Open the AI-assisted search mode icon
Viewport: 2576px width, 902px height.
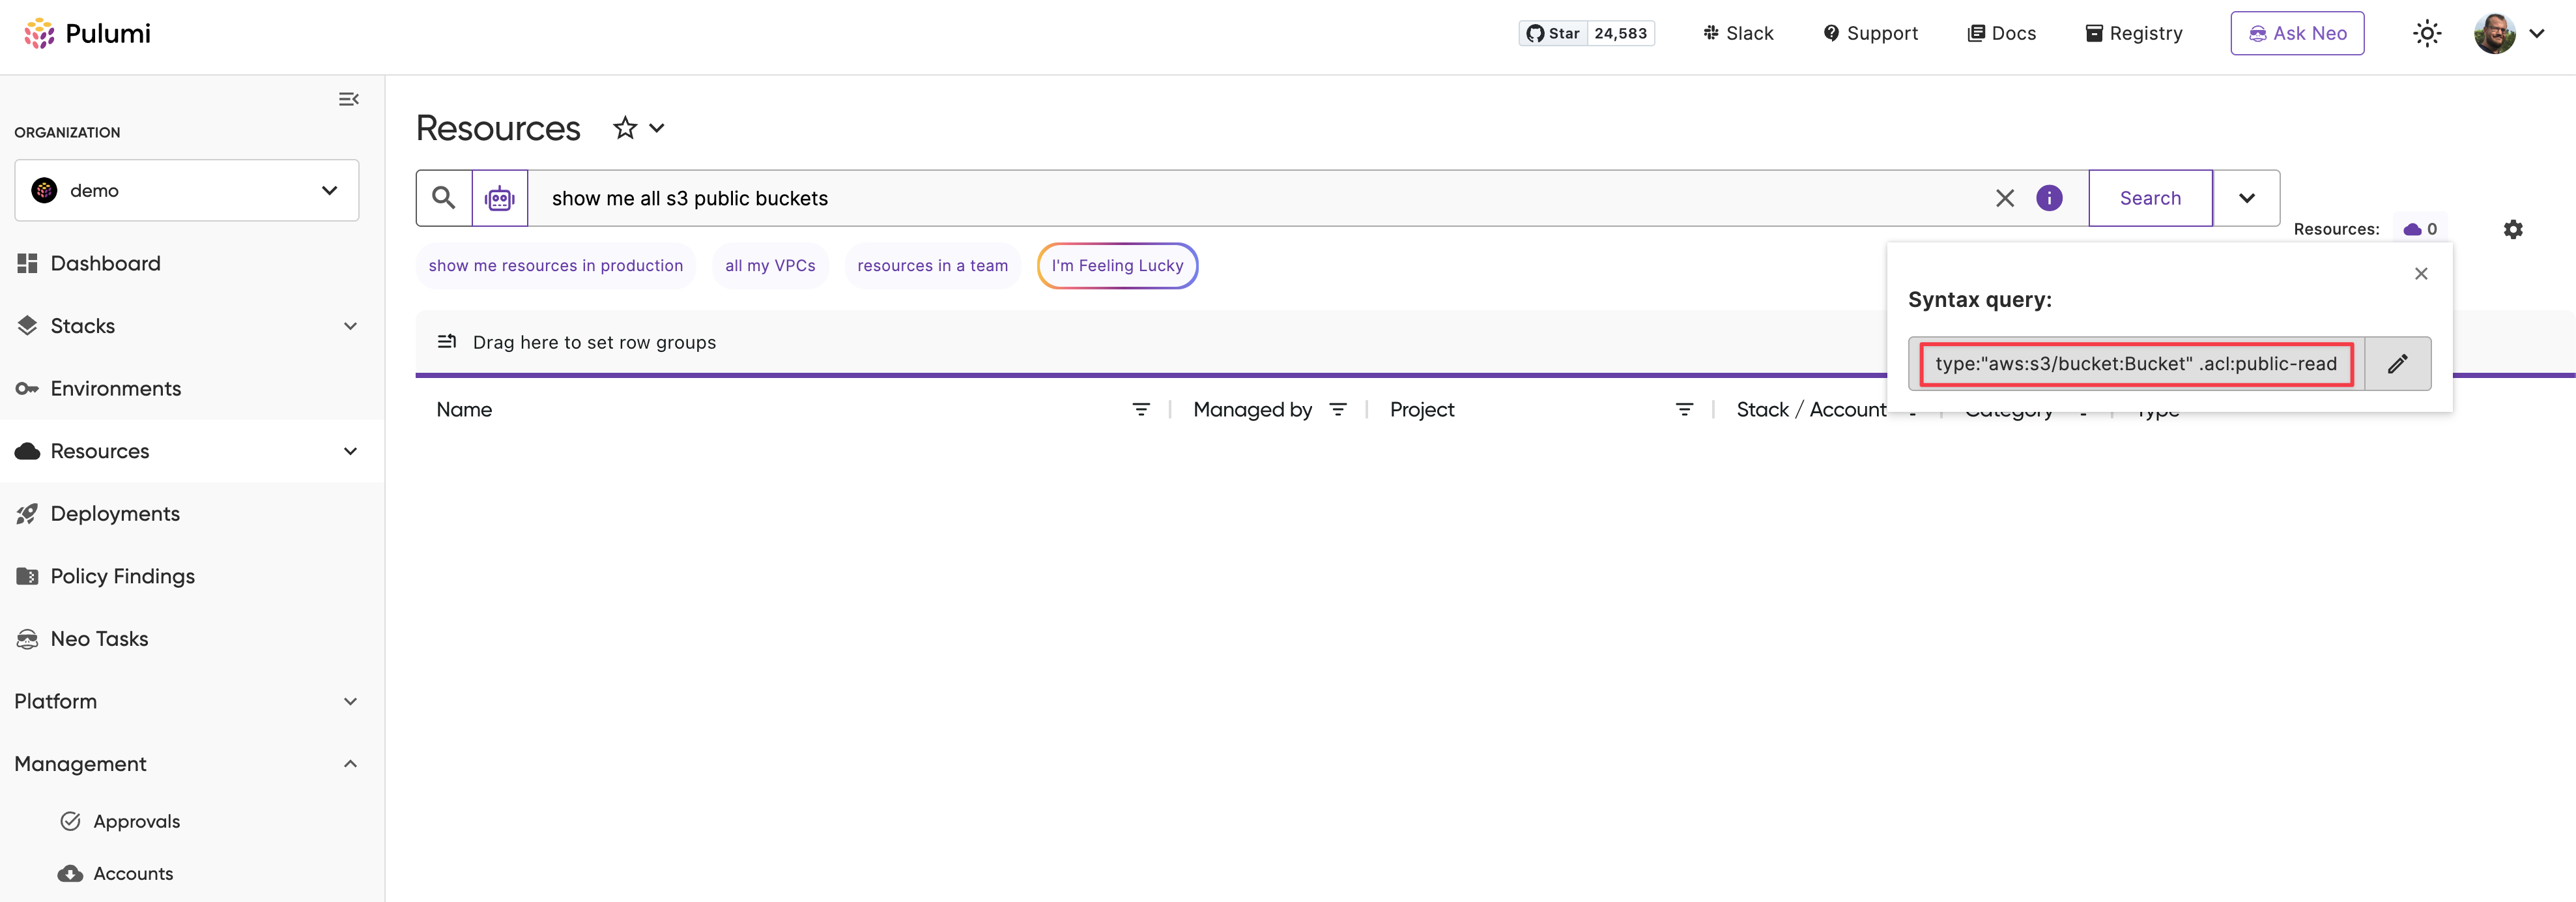[x=498, y=197]
